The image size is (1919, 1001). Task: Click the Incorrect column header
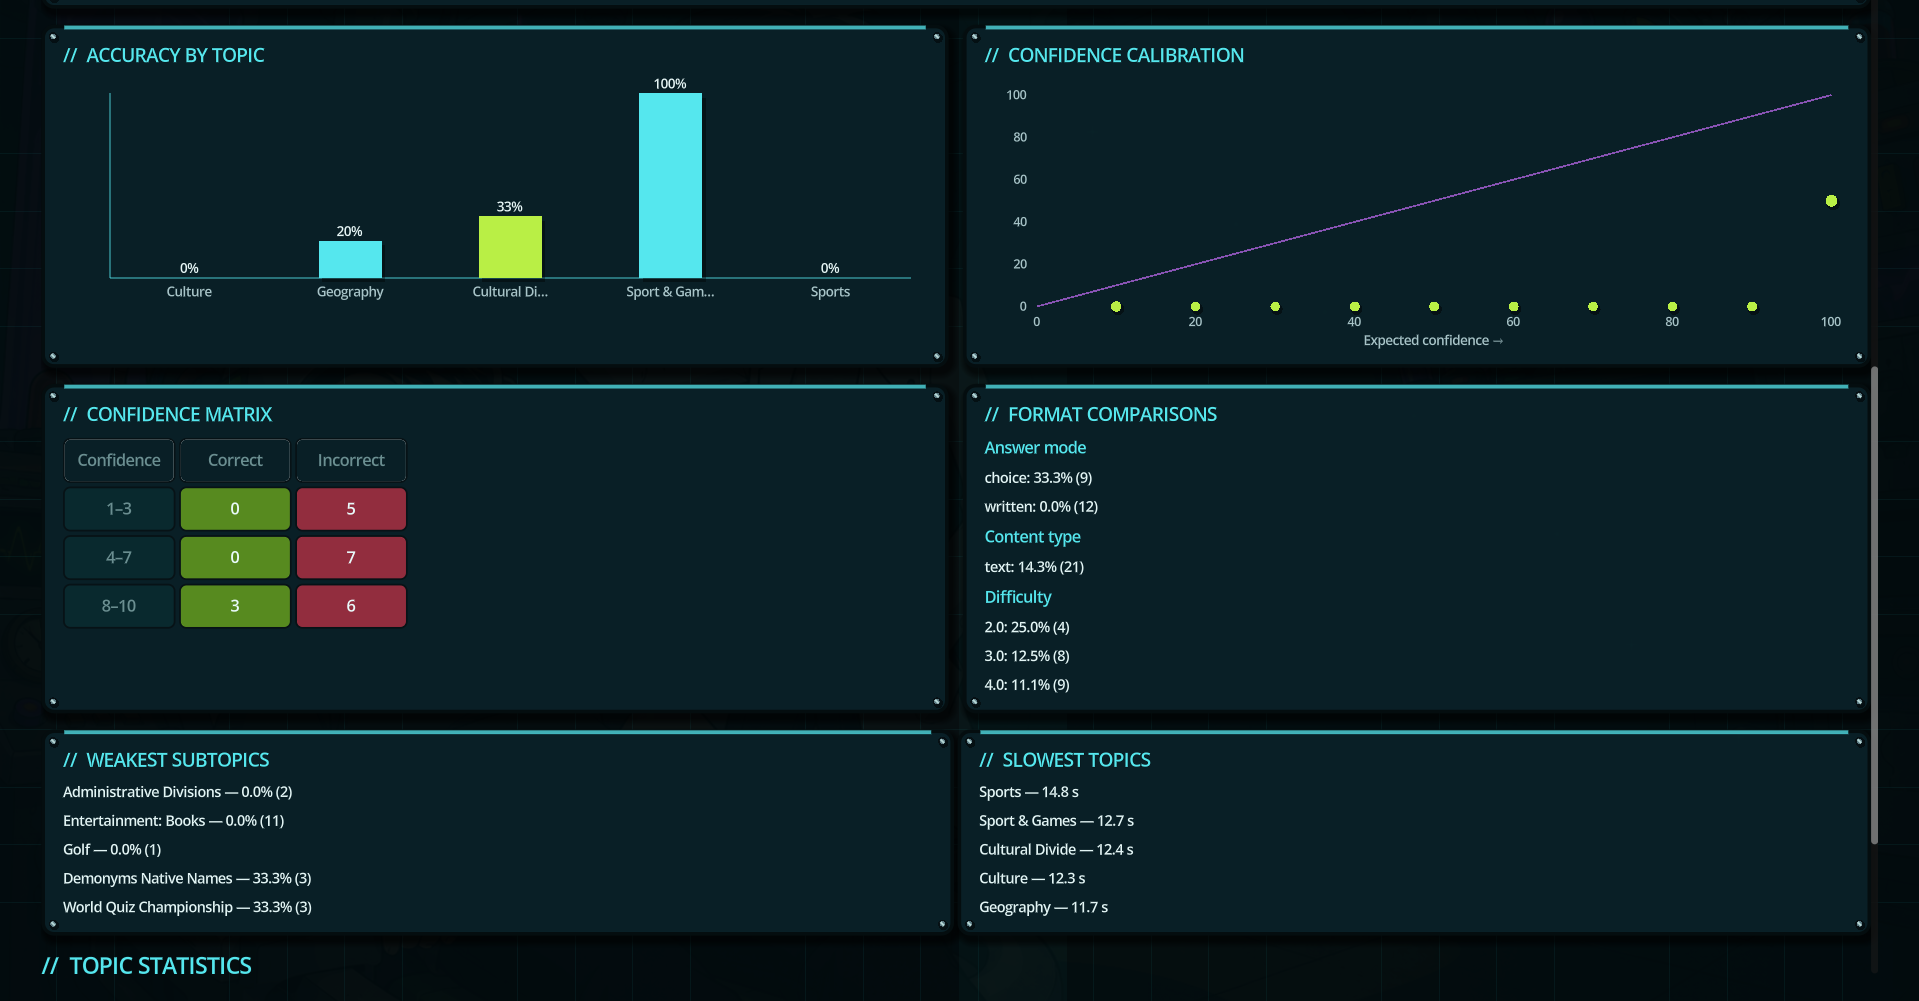[x=351, y=460]
